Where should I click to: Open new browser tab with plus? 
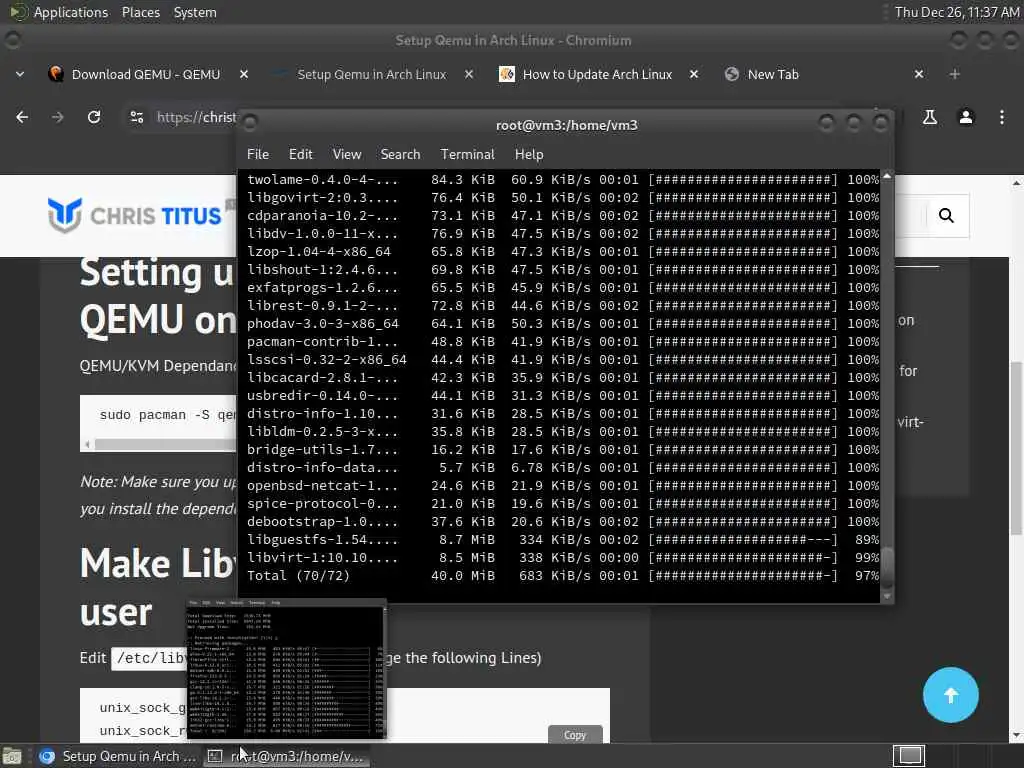point(954,74)
